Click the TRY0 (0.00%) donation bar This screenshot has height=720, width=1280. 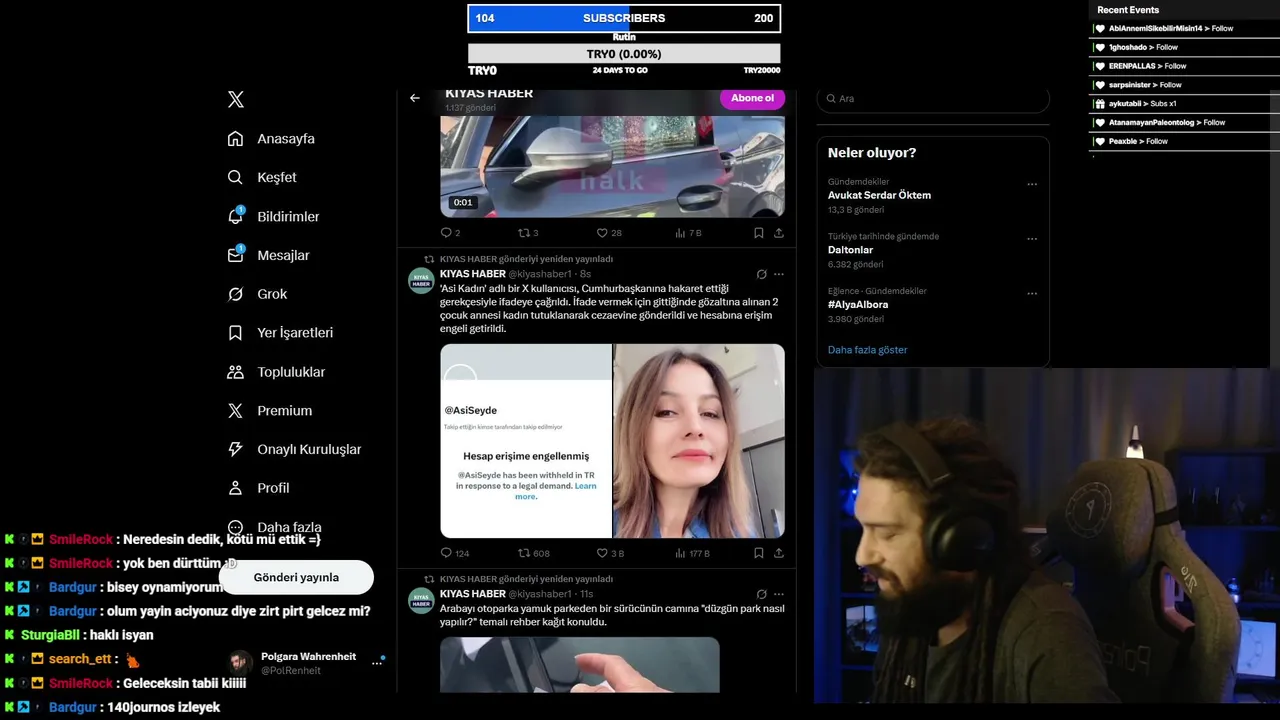[x=624, y=54]
